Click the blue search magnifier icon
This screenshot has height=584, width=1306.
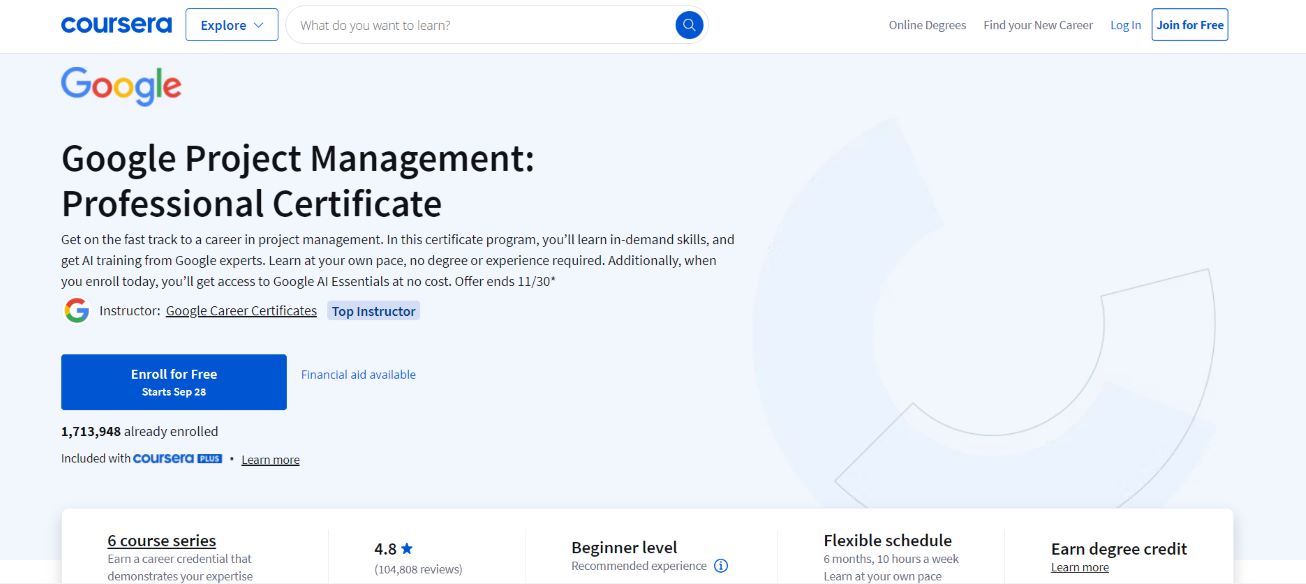[x=689, y=25]
